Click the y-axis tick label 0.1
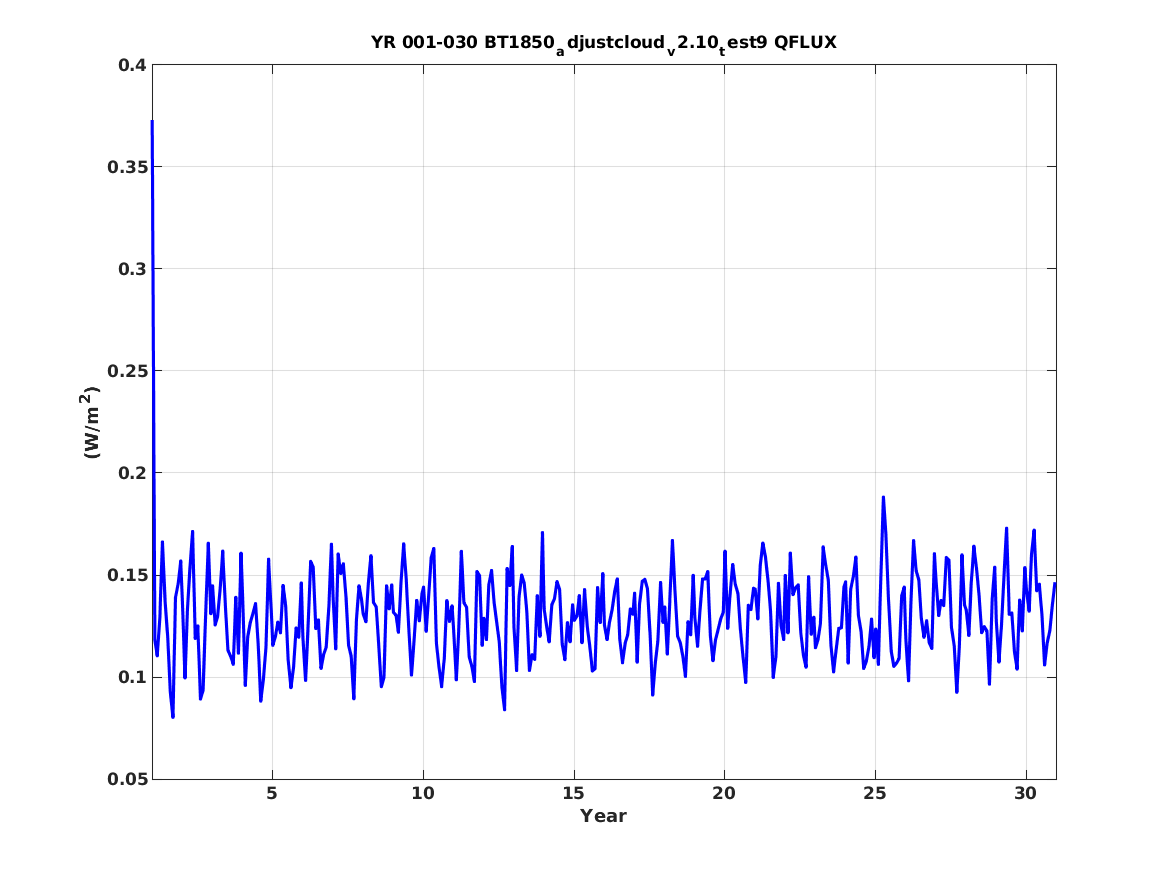 [x=132, y=678]
